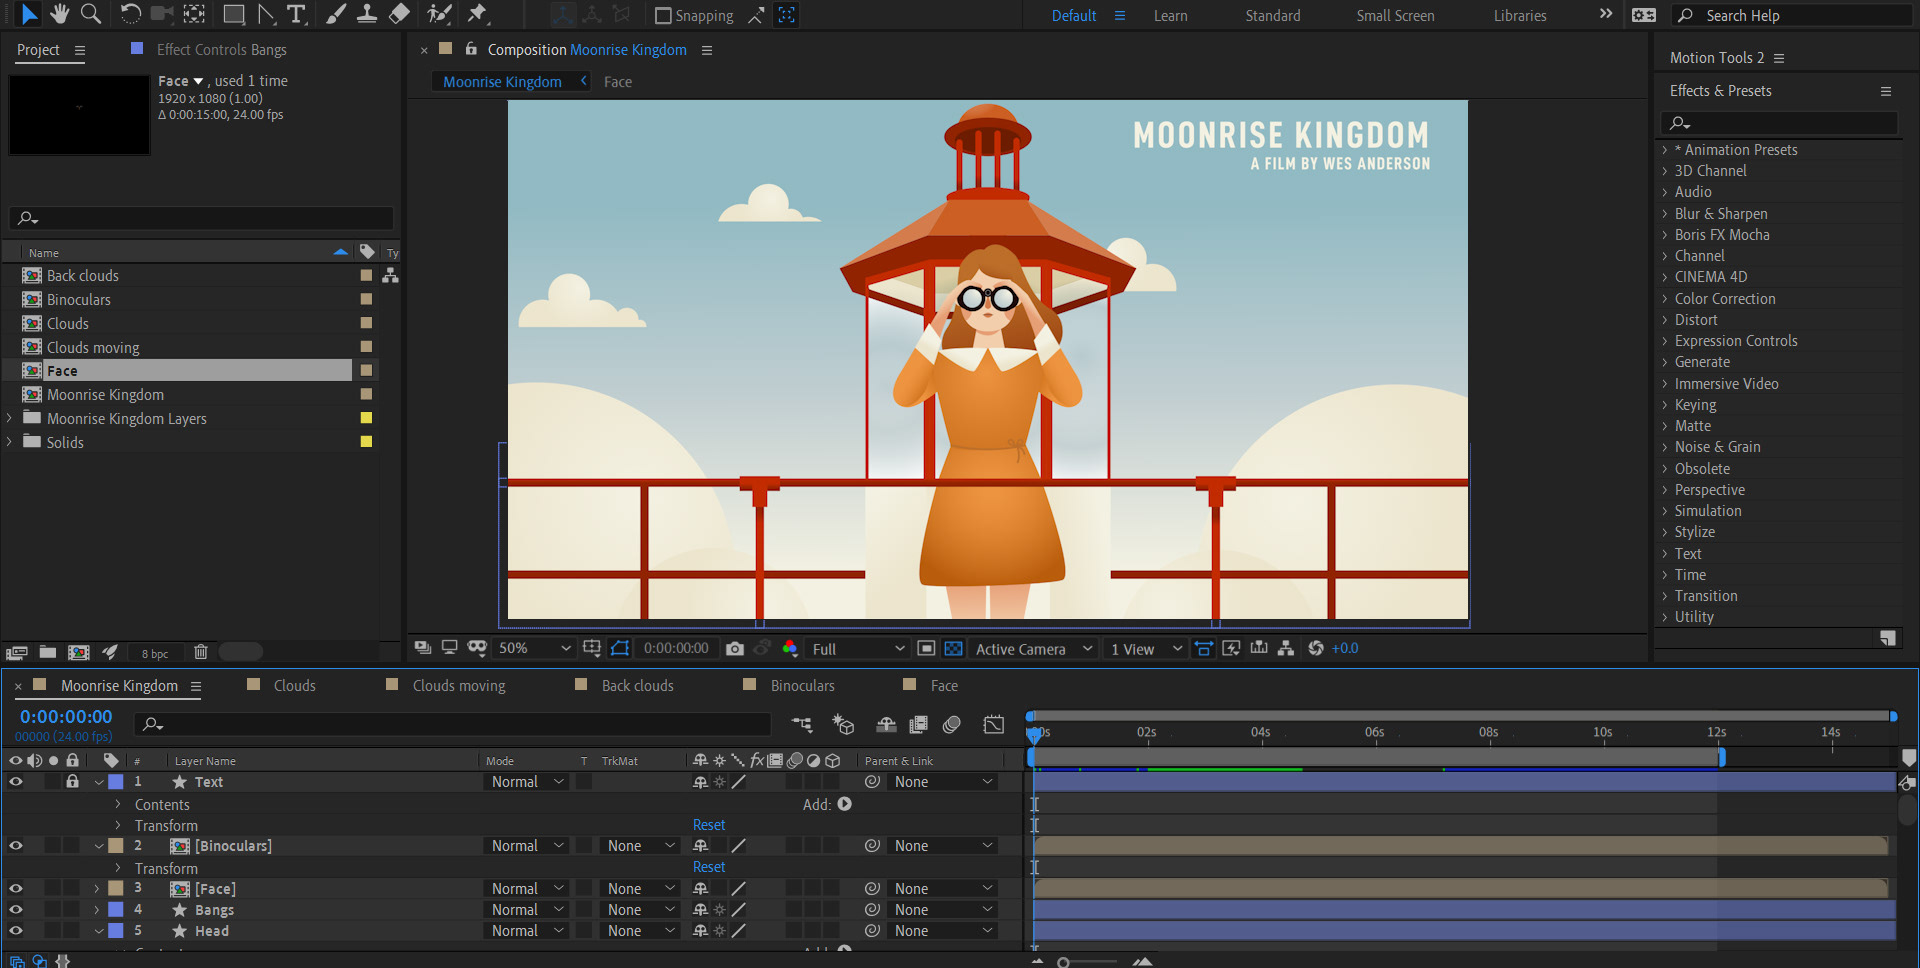This screenshot has width=1920, height=968.
Task: Hide the Bangs layer eye icon
Action: pos(16,910)
